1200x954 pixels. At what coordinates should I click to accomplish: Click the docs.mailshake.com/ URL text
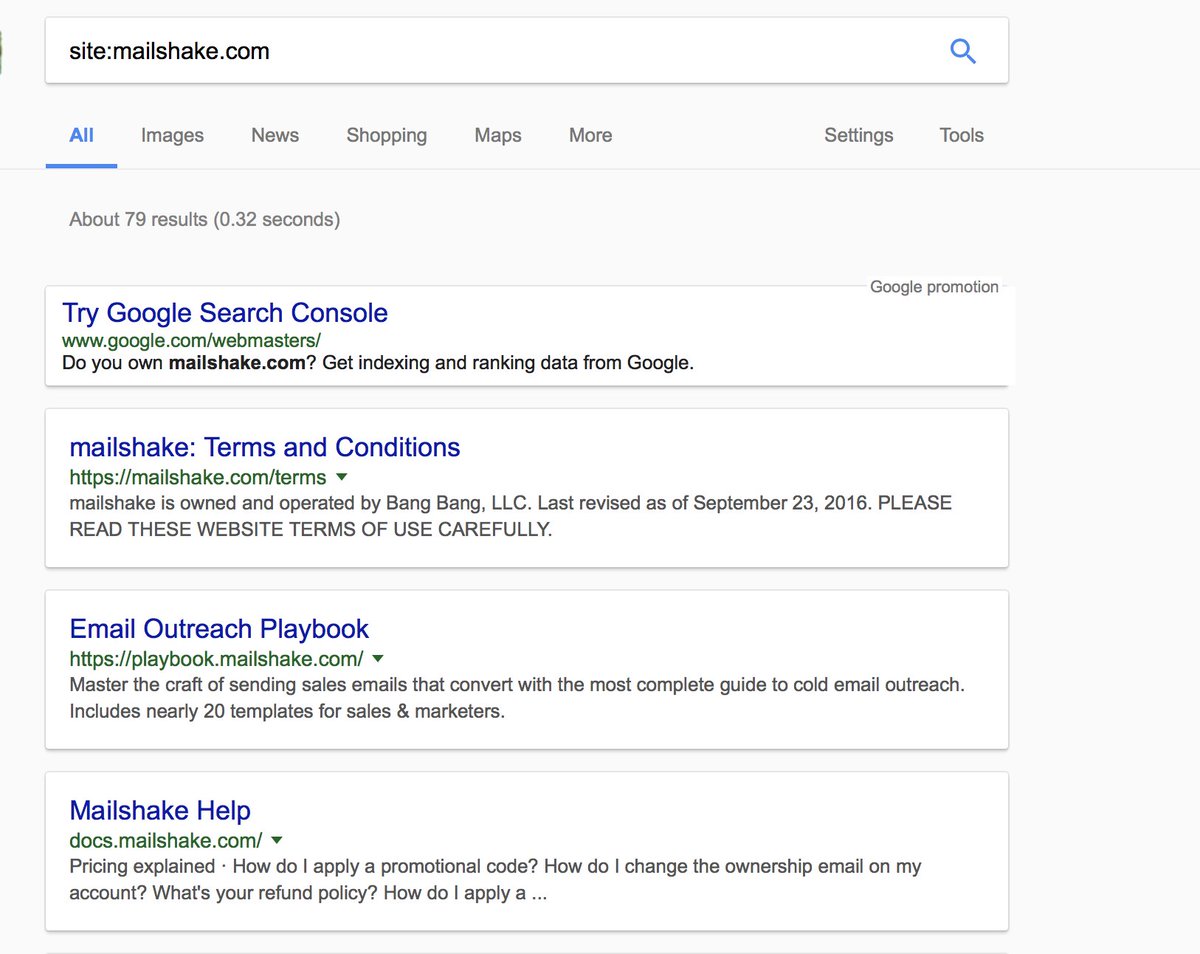(x=166, y=840)
